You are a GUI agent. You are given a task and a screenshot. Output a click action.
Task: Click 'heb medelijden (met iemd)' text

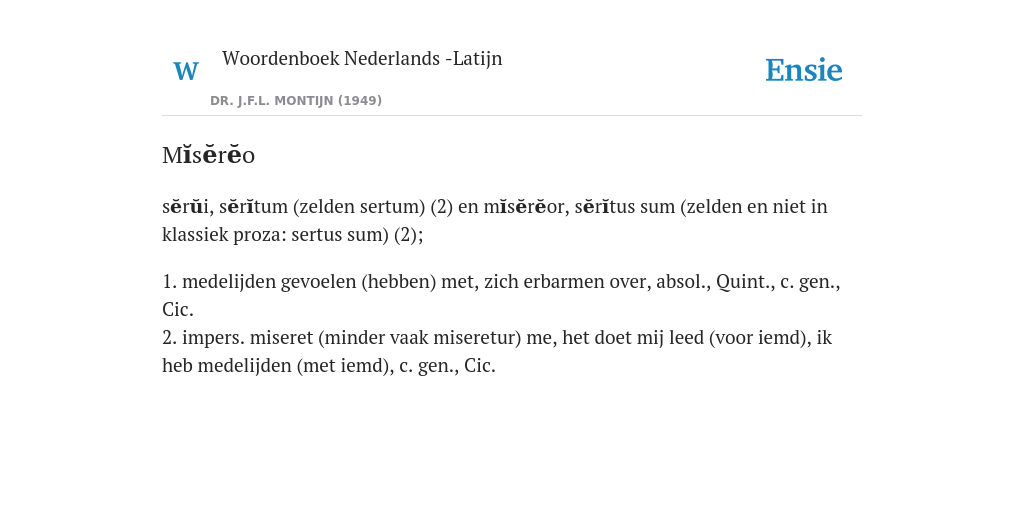pos(275,366)
